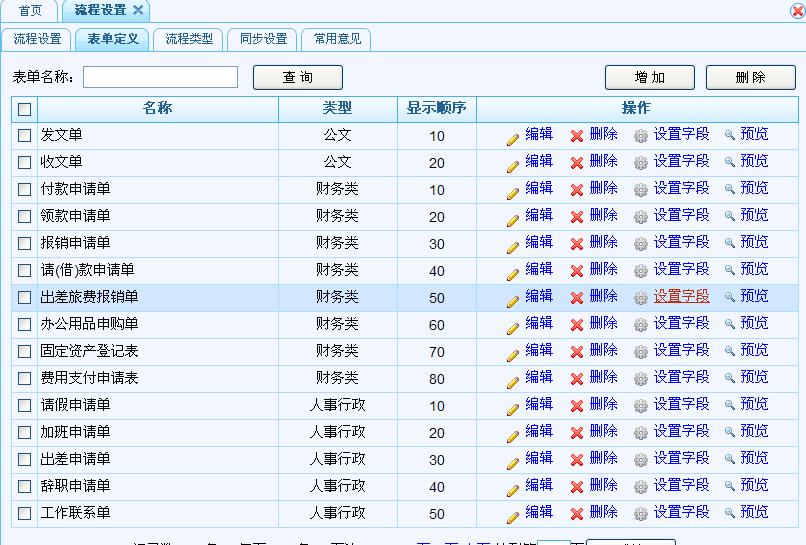Open the 常用意见 tab

[x=336, y=39]
